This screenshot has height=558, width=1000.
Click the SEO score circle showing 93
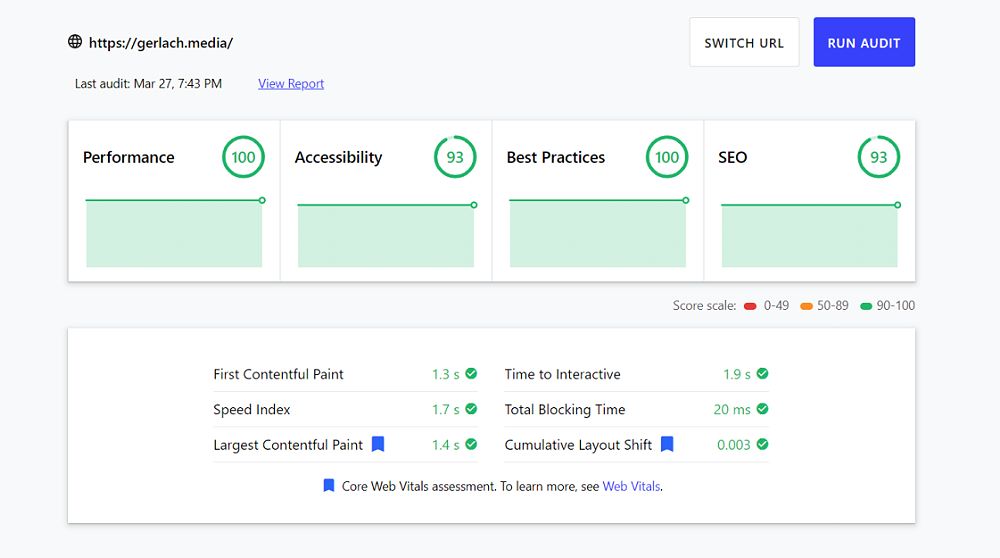879,157
